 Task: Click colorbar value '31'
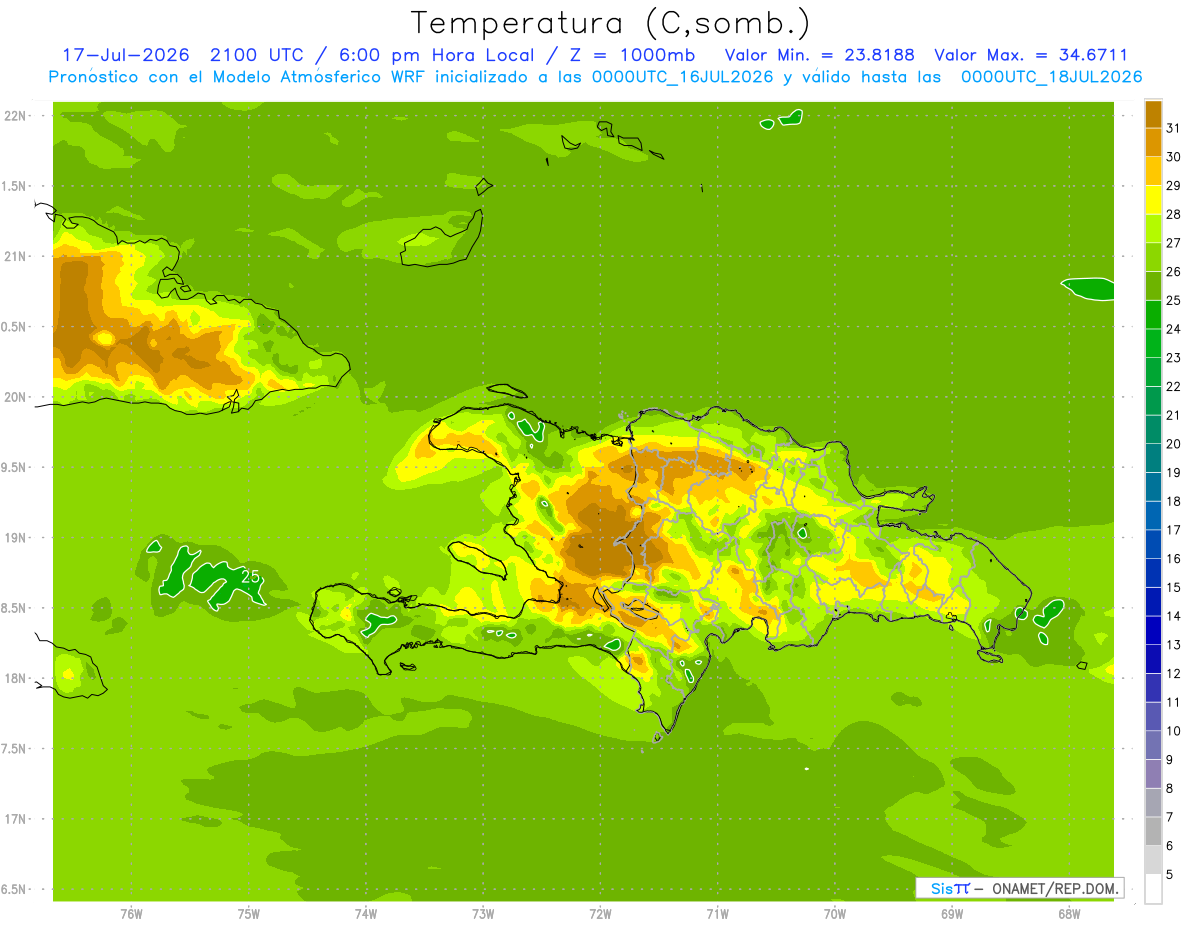[x=1174, y=127]
